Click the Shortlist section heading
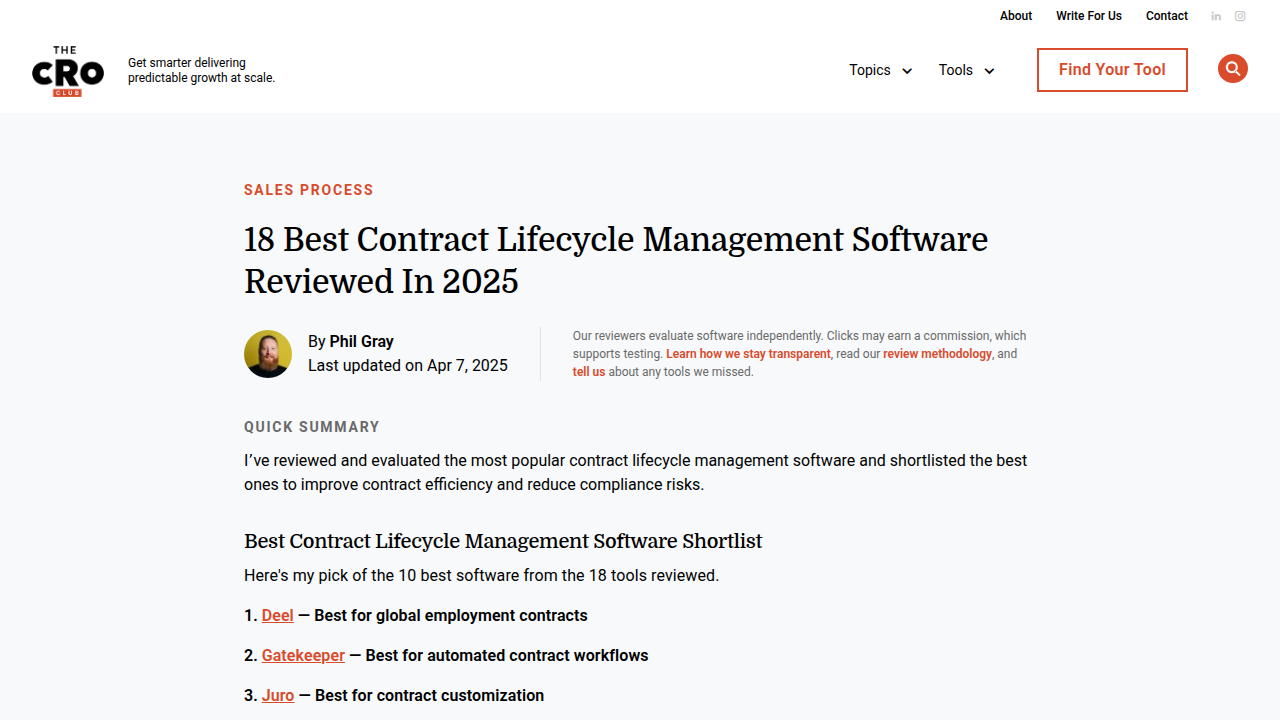This screenshot has width=1280, height=720. (503, 541)
